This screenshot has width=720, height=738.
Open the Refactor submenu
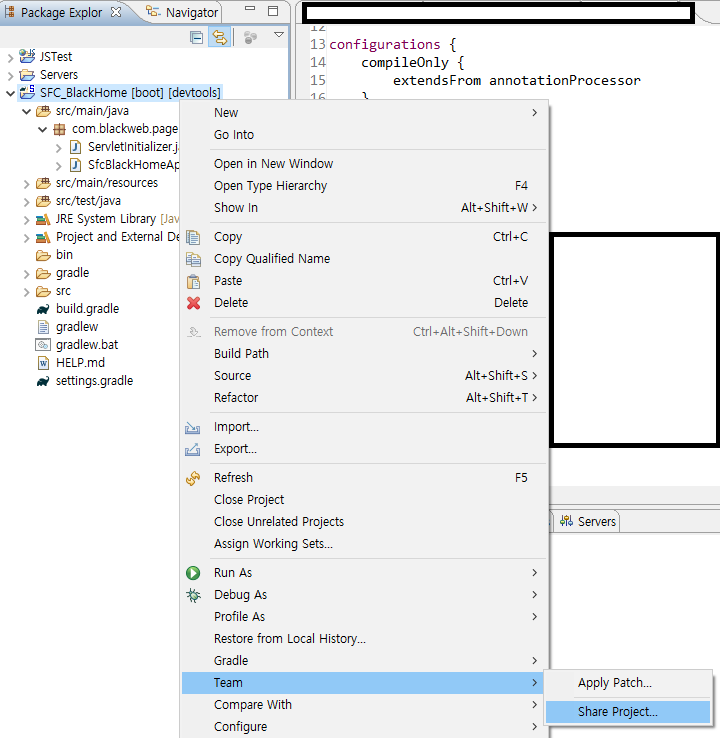point(365,398)
